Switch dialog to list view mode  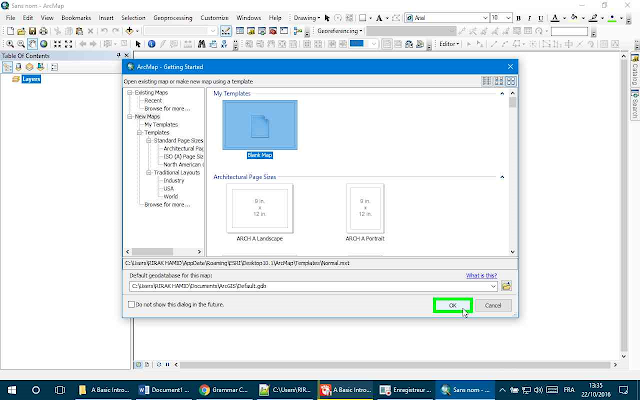coord(487,81)
